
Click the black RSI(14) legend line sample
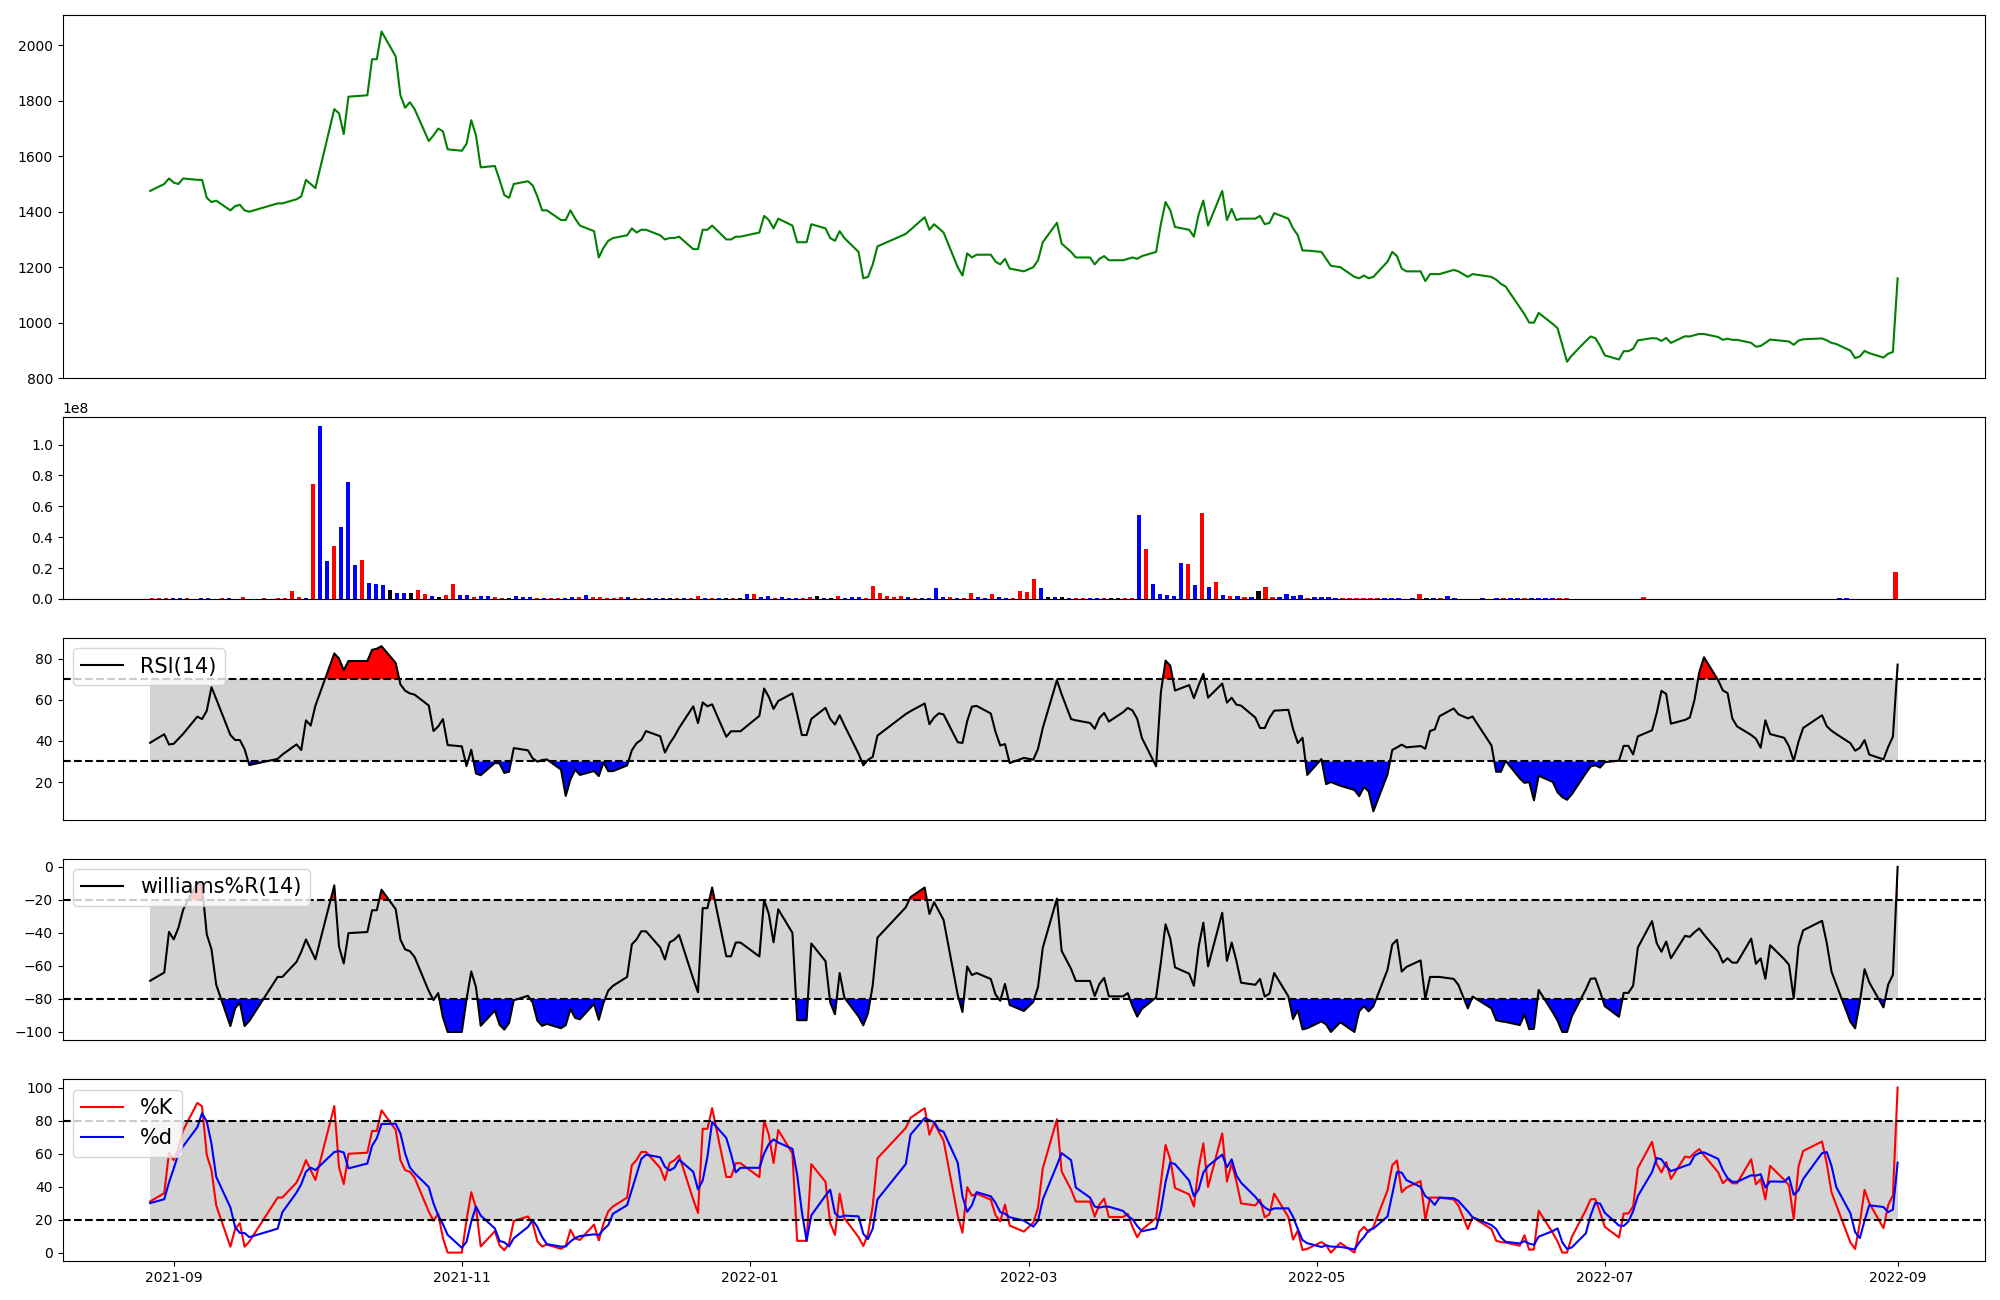[x=102, y=666]
